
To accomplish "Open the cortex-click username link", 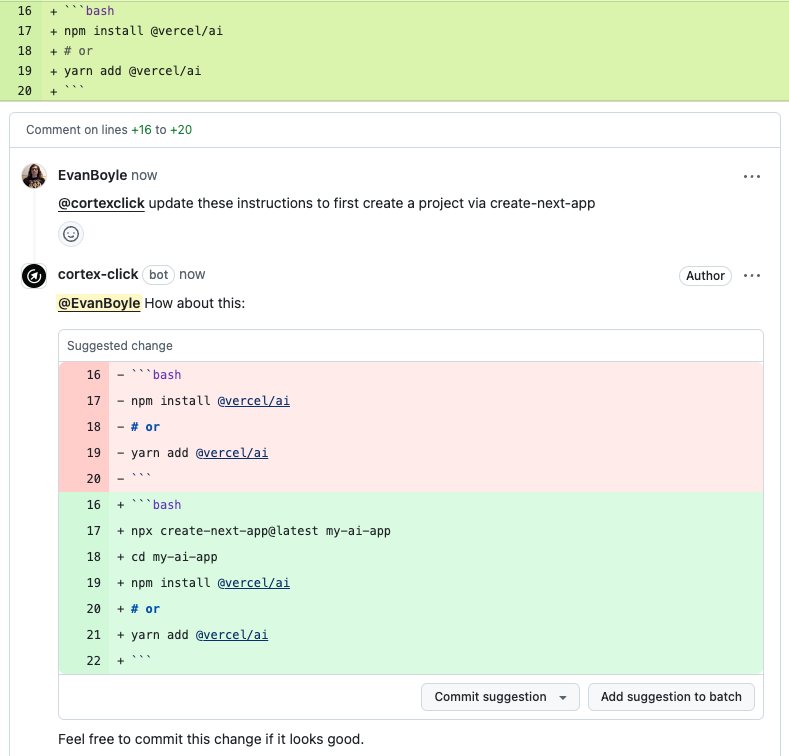I will click(x=98, y=274).
